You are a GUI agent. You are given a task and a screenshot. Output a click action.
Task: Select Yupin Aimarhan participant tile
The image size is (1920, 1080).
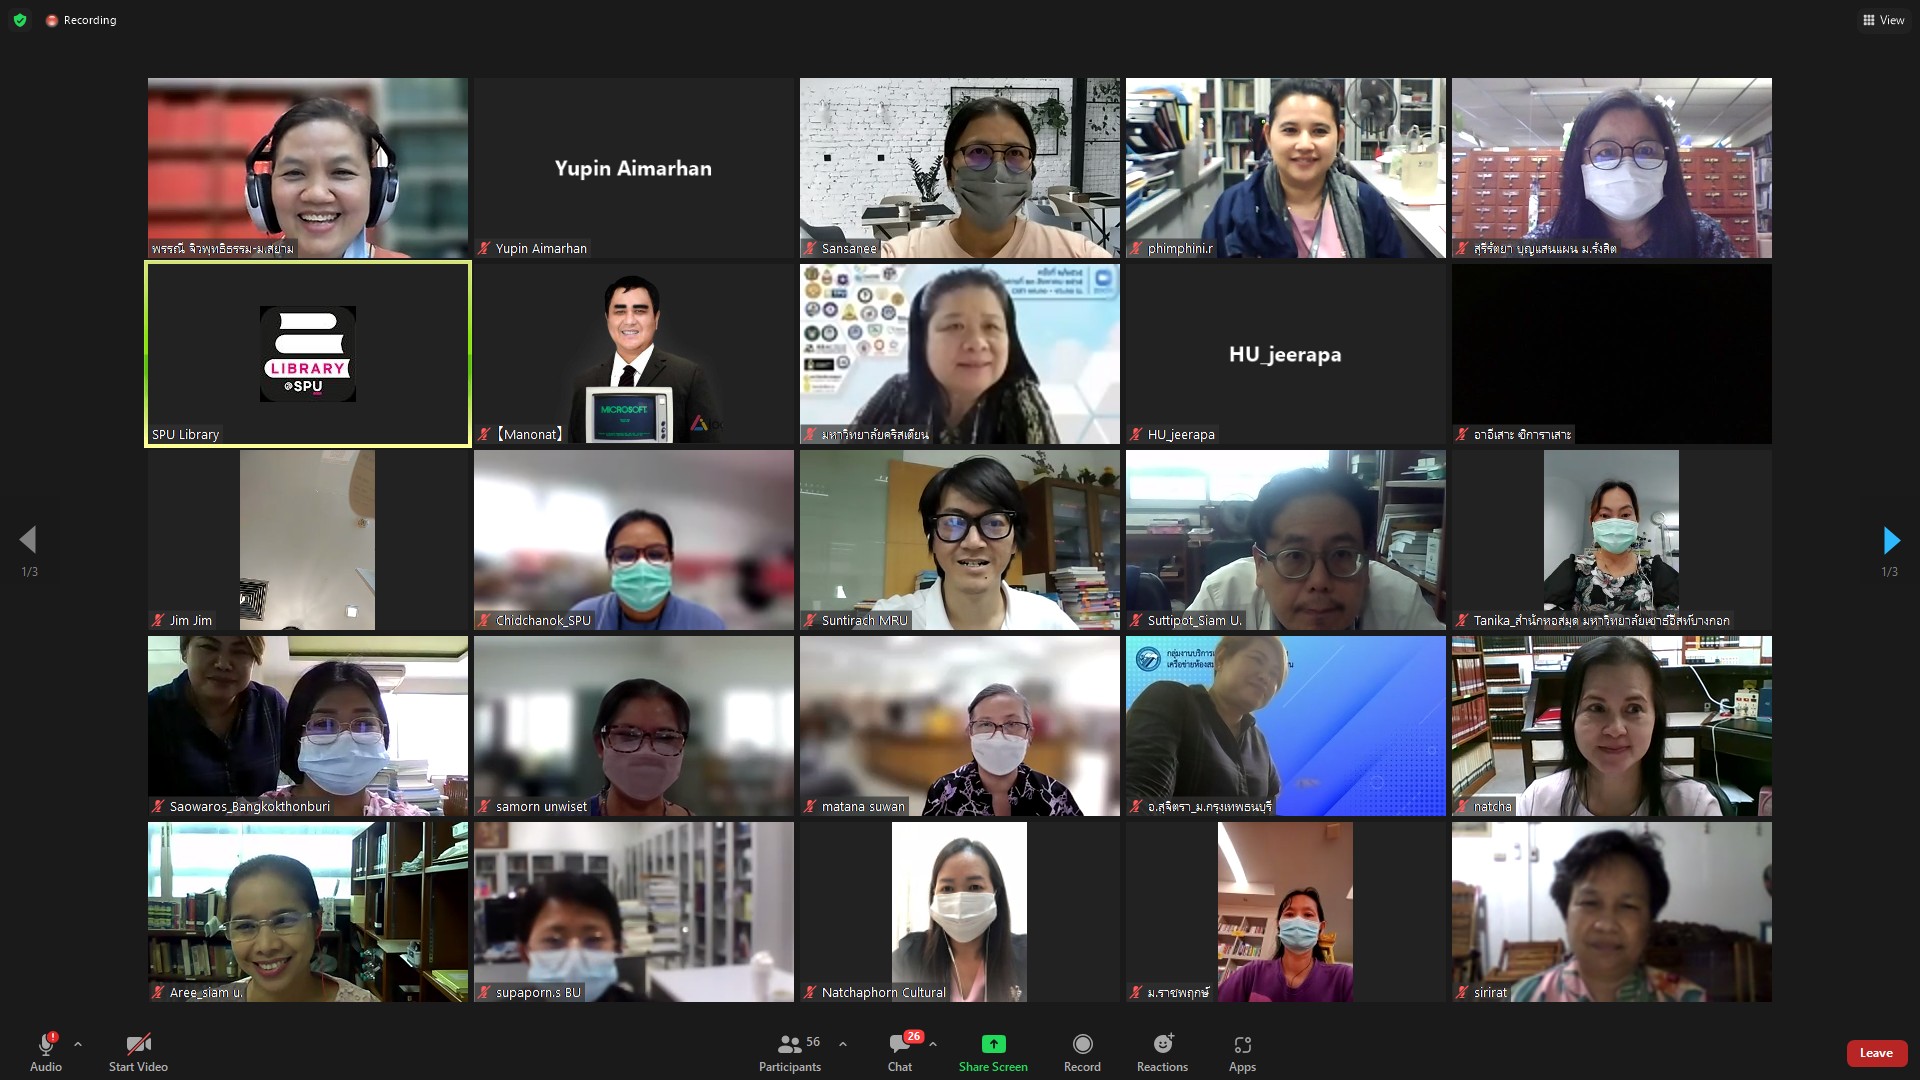[x=634, y=168]
